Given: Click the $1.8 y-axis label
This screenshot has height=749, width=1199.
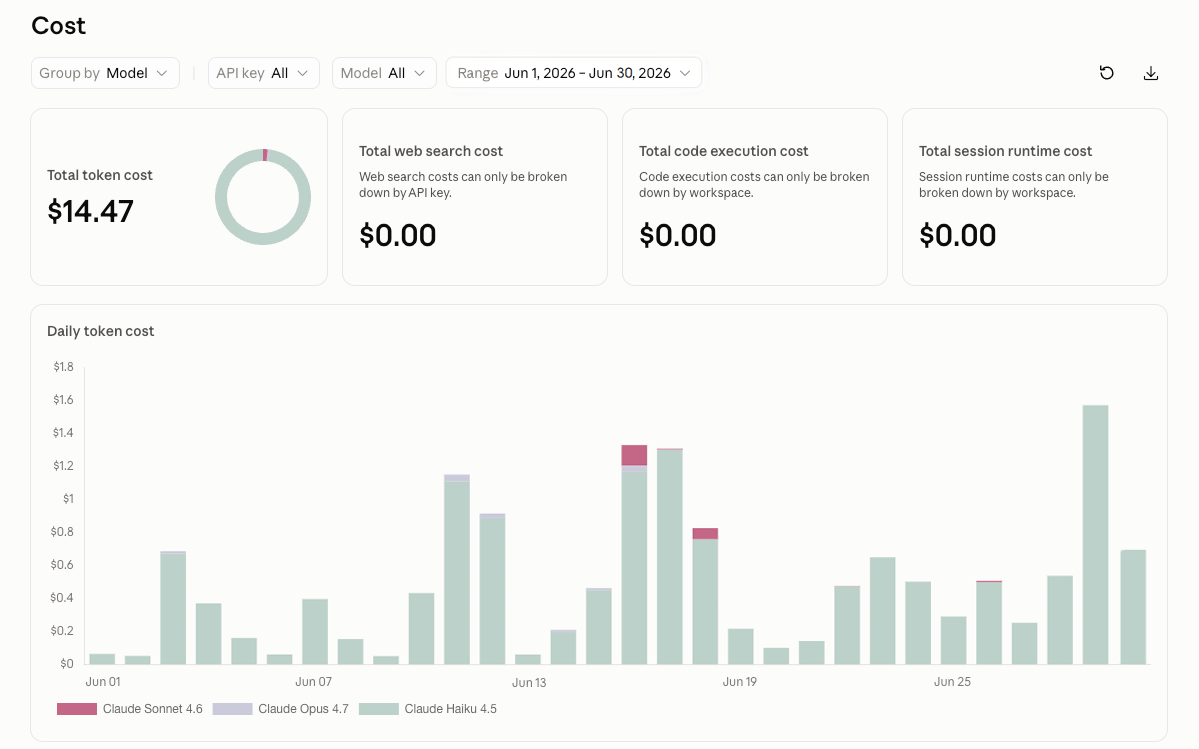Looking at the screenshot, I should point(63,367).
